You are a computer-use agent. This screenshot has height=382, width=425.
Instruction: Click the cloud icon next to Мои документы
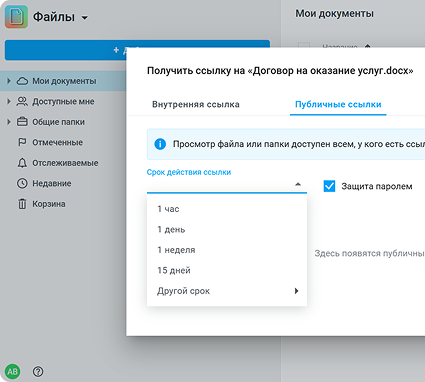click(x=22, y=81)
